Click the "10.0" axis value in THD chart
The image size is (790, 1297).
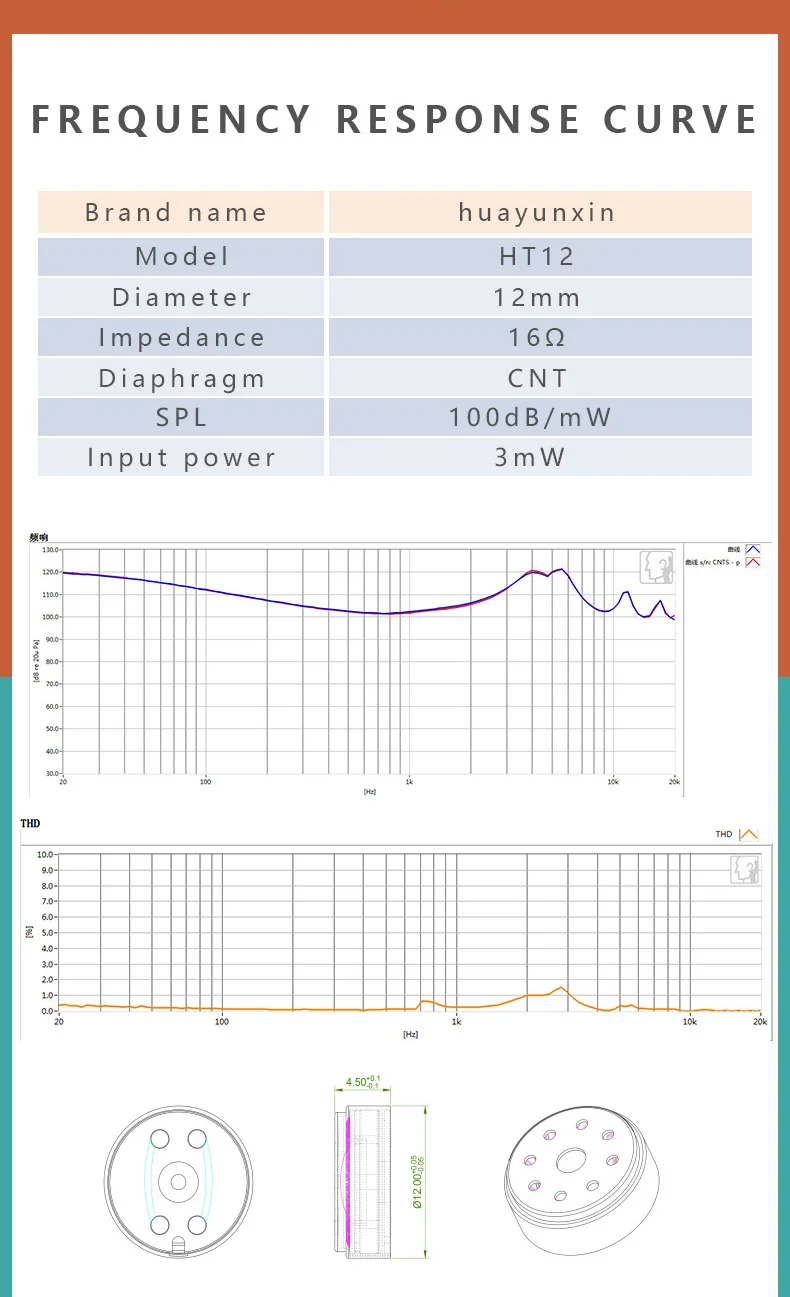45,855
